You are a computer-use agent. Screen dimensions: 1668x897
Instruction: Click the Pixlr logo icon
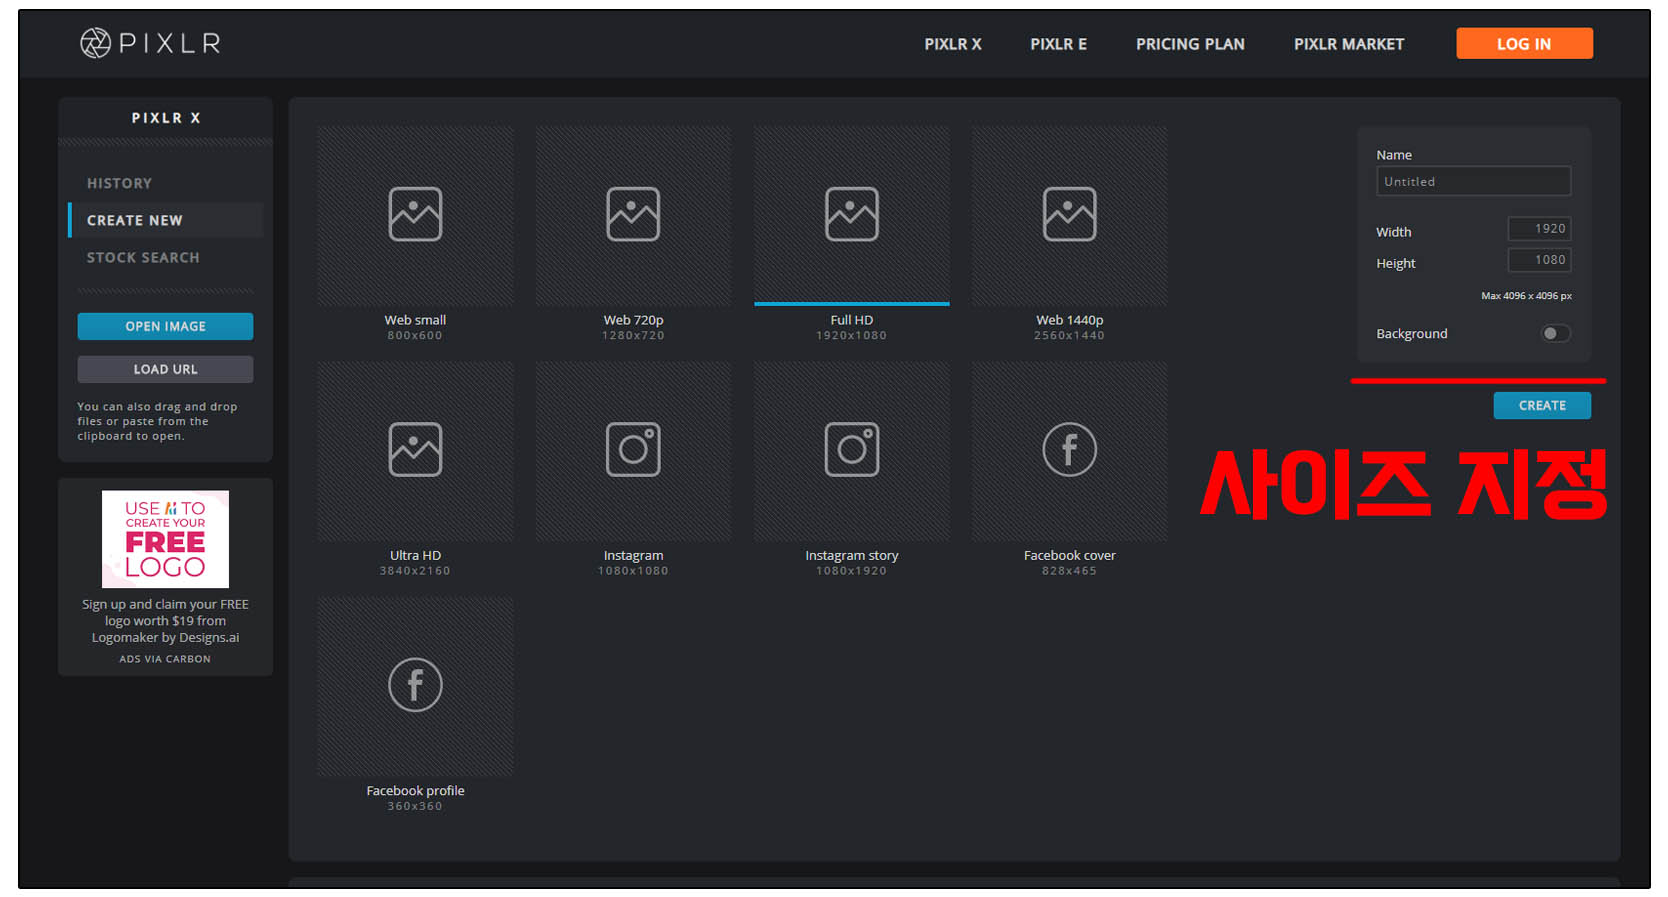(95, 43)
